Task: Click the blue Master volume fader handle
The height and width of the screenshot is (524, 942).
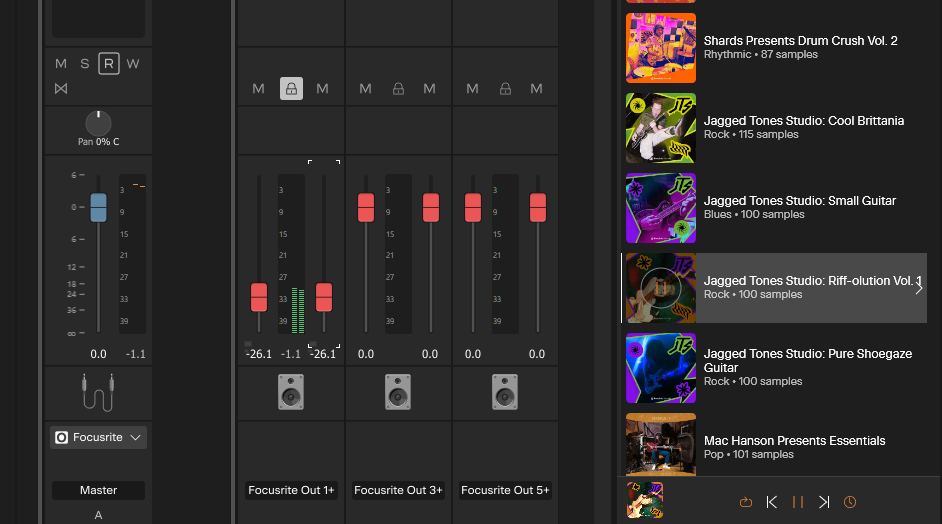Action: [98, 207]
